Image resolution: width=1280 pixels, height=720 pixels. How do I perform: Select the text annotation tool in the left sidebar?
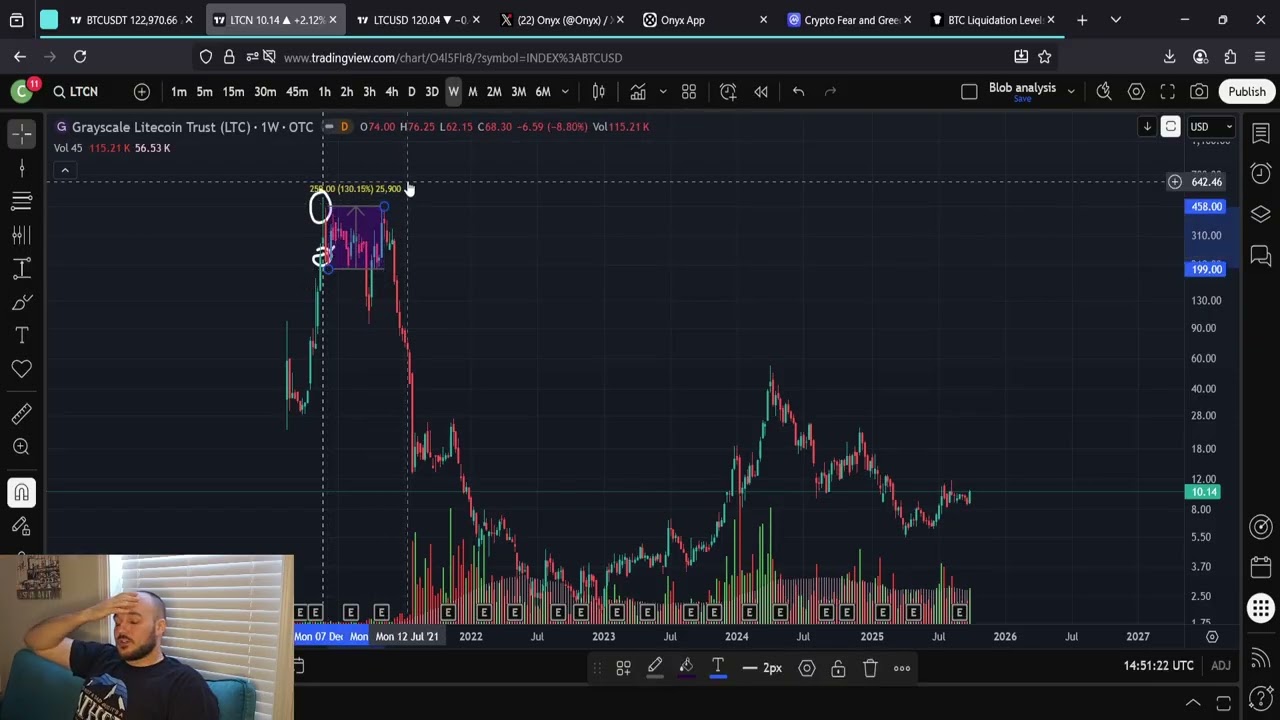[x=22, y=335]
